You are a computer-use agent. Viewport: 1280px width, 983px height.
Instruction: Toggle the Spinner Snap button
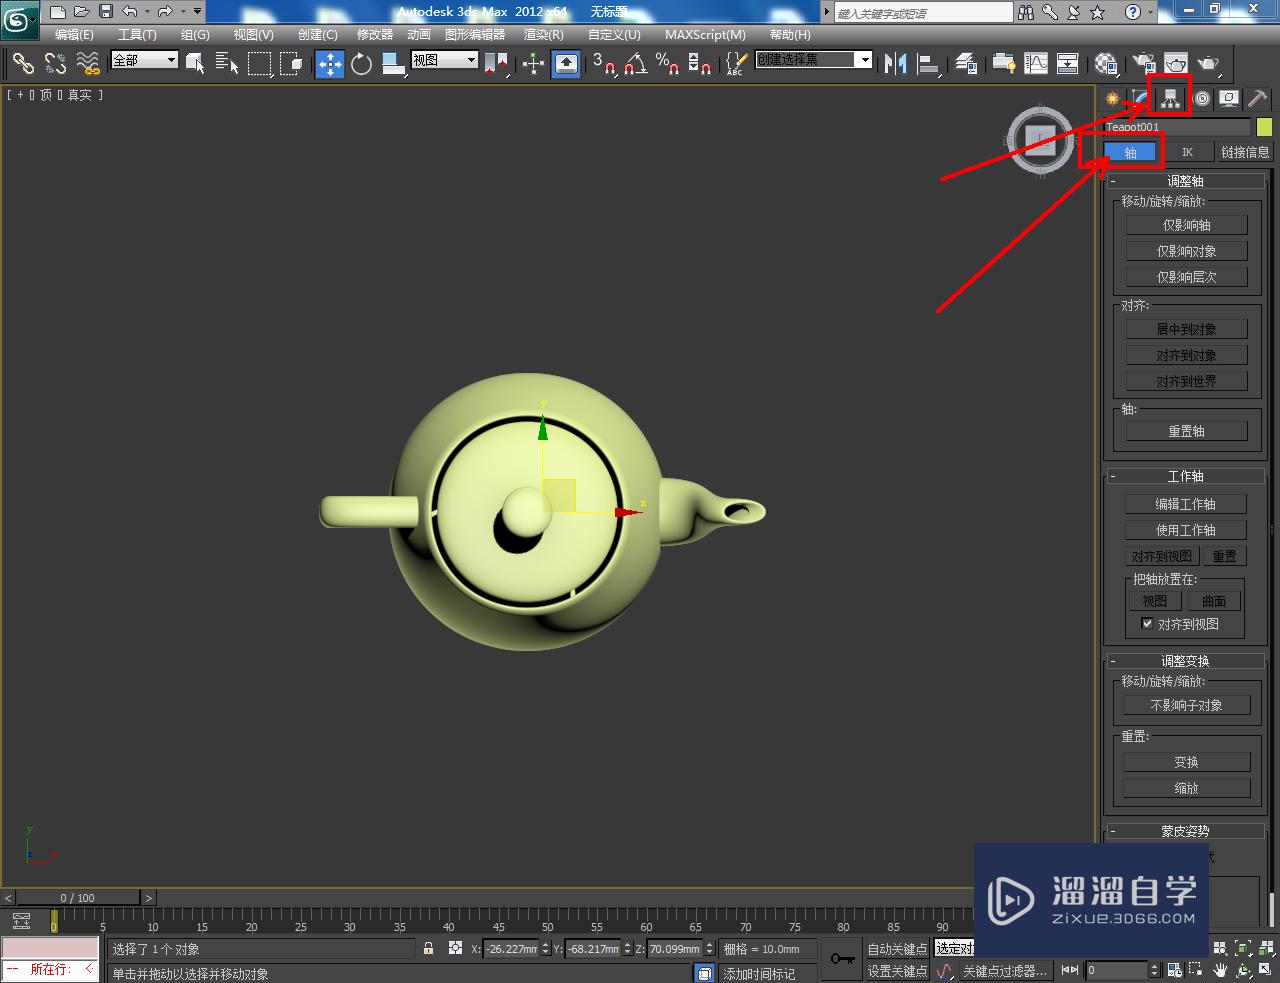[699, 64]
